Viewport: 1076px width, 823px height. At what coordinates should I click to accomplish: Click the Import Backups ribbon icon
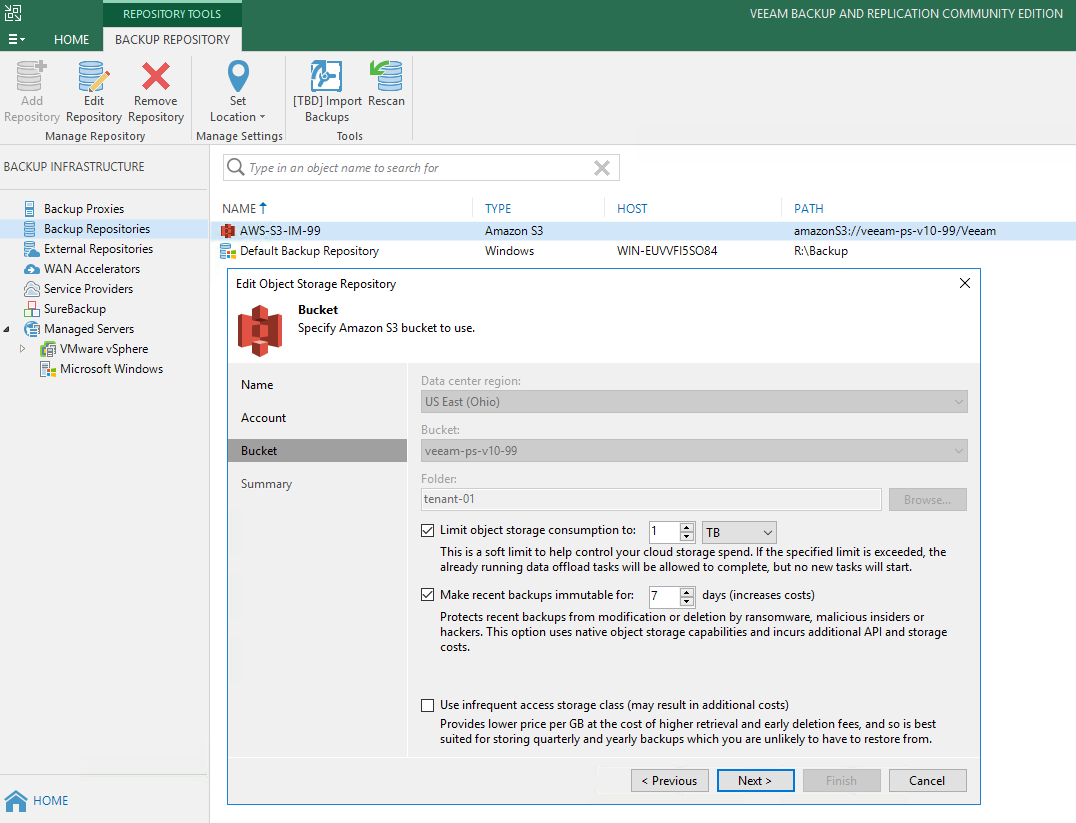click(327, 76)
